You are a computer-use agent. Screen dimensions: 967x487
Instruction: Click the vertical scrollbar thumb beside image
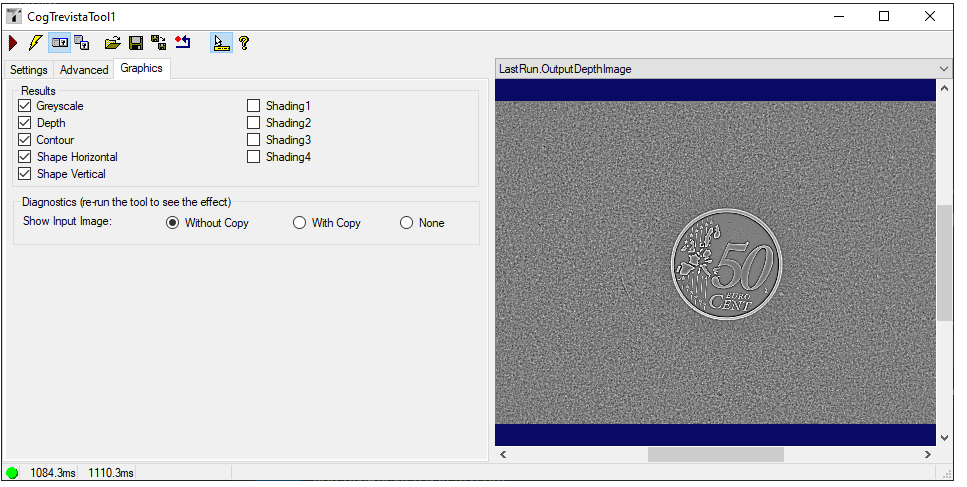[x=944, y=263]
